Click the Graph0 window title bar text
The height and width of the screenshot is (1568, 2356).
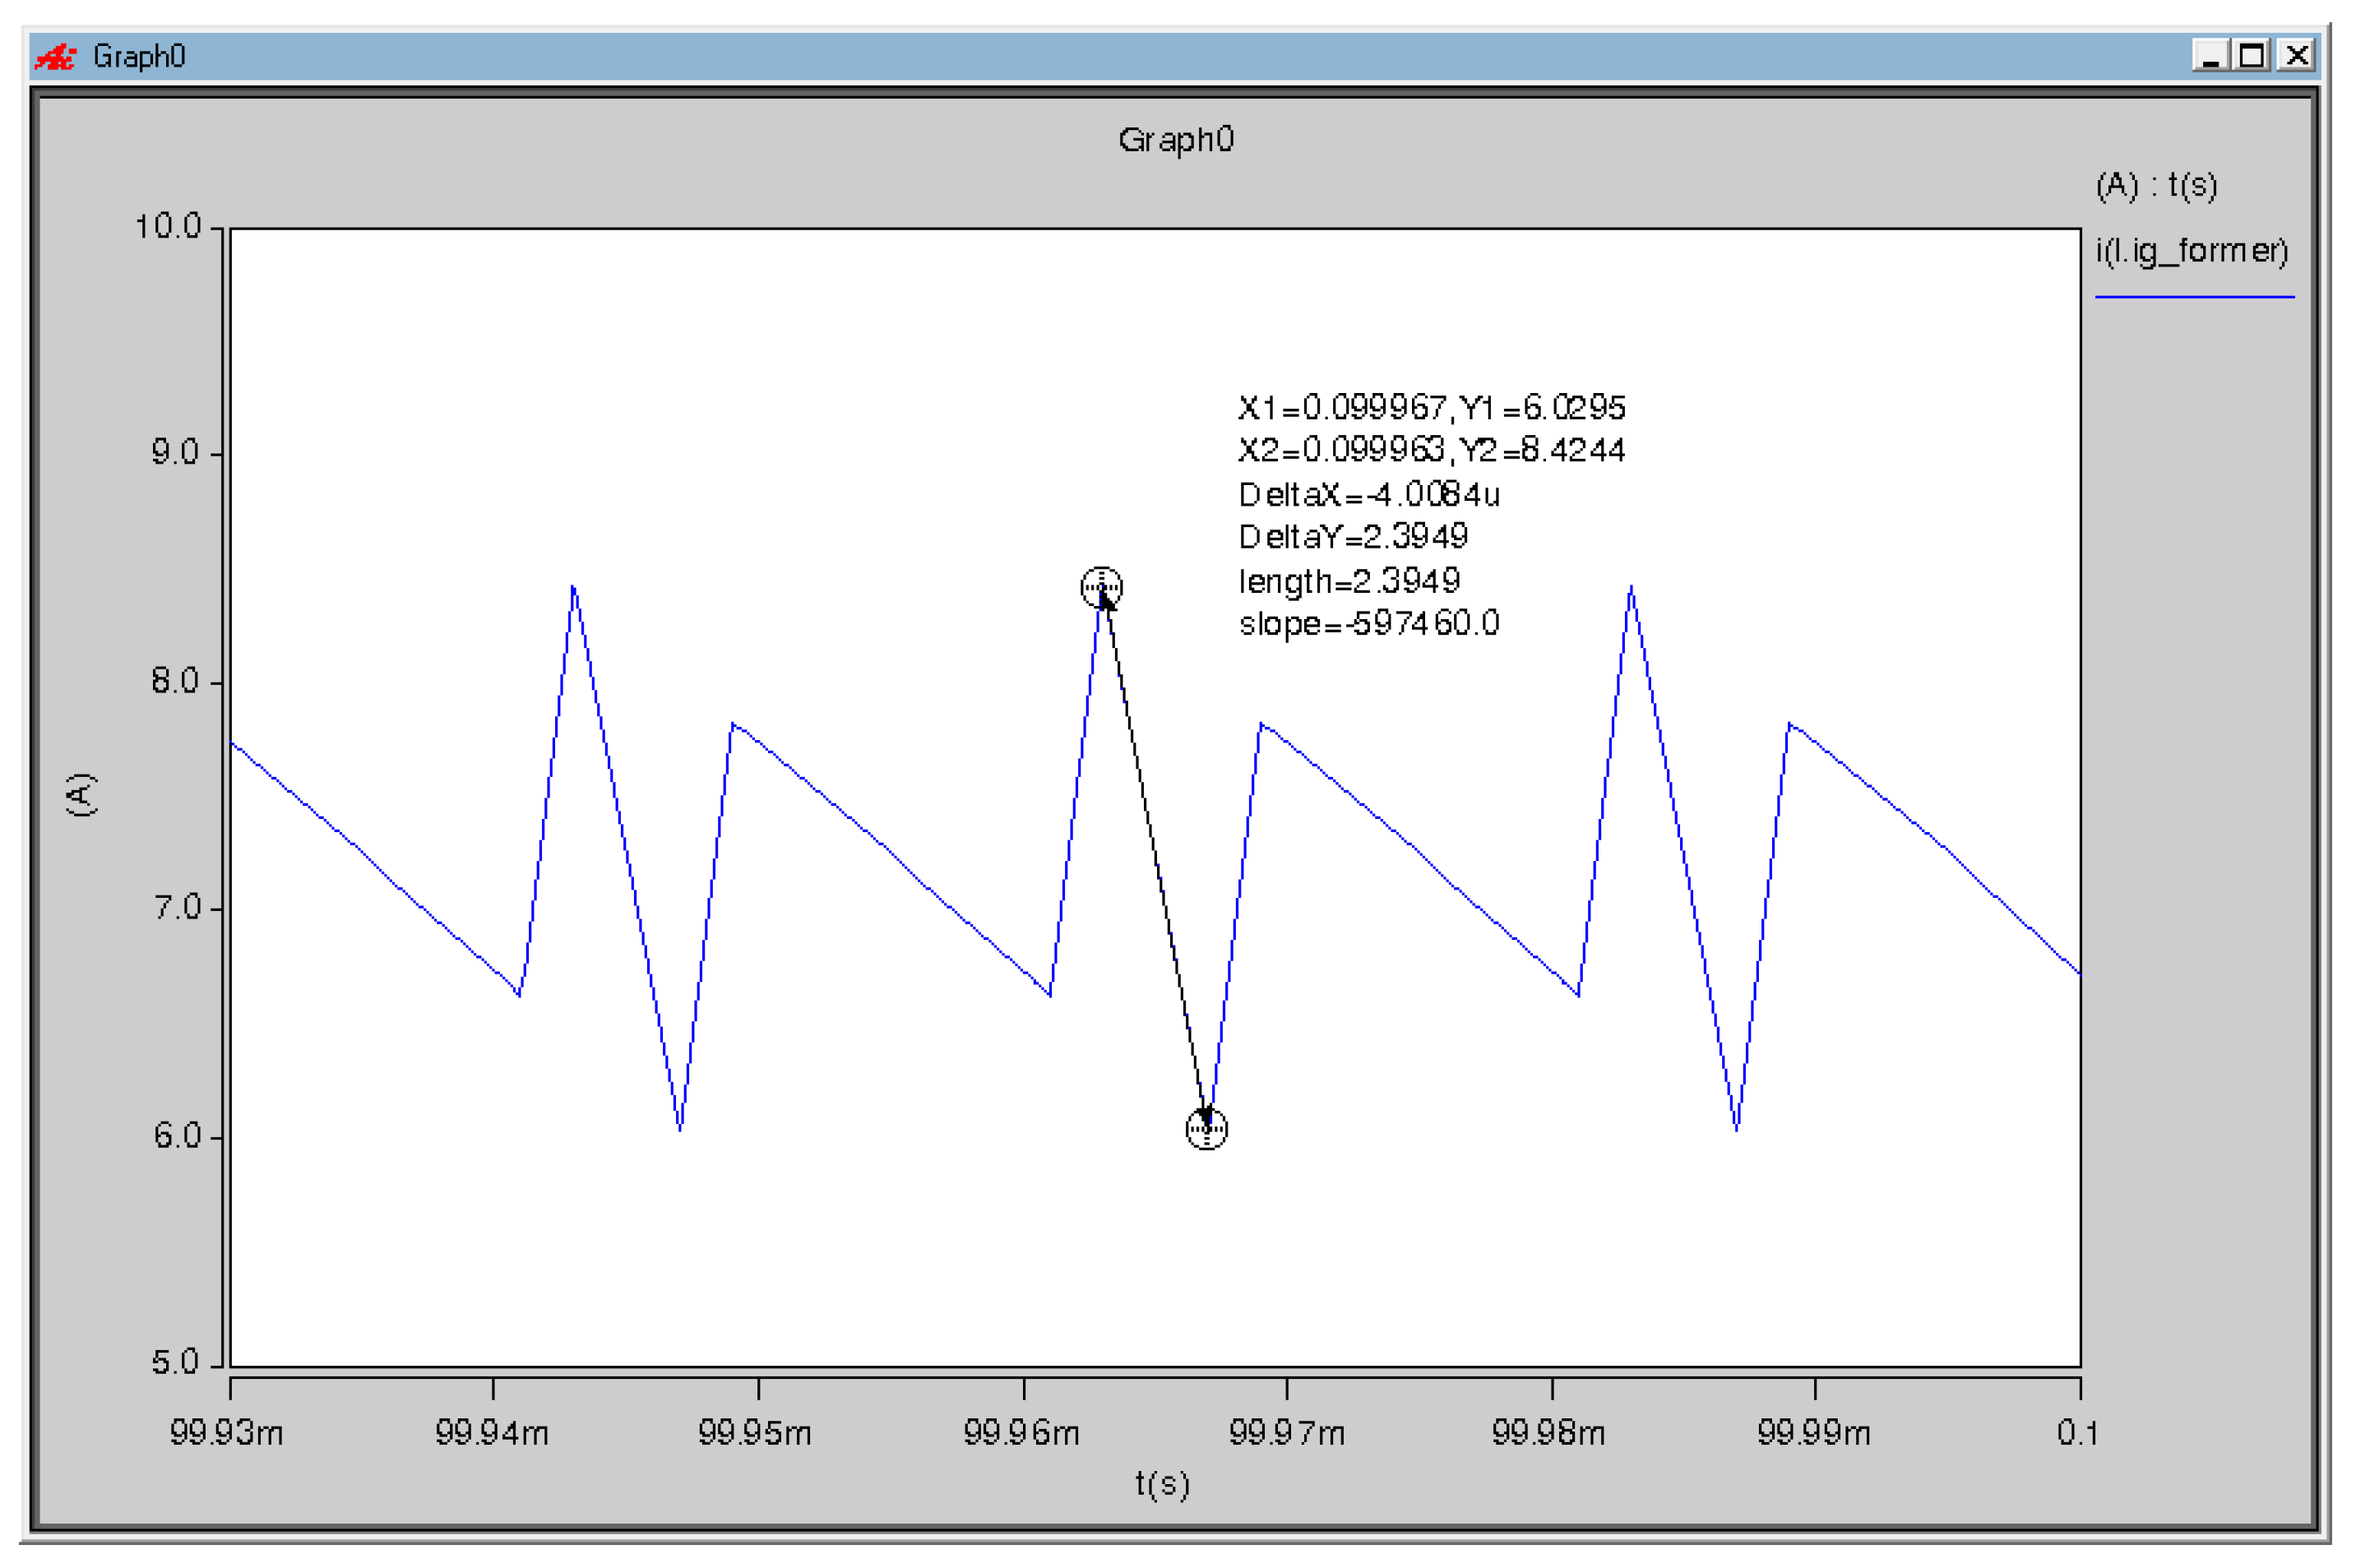(x=139, y=56)
